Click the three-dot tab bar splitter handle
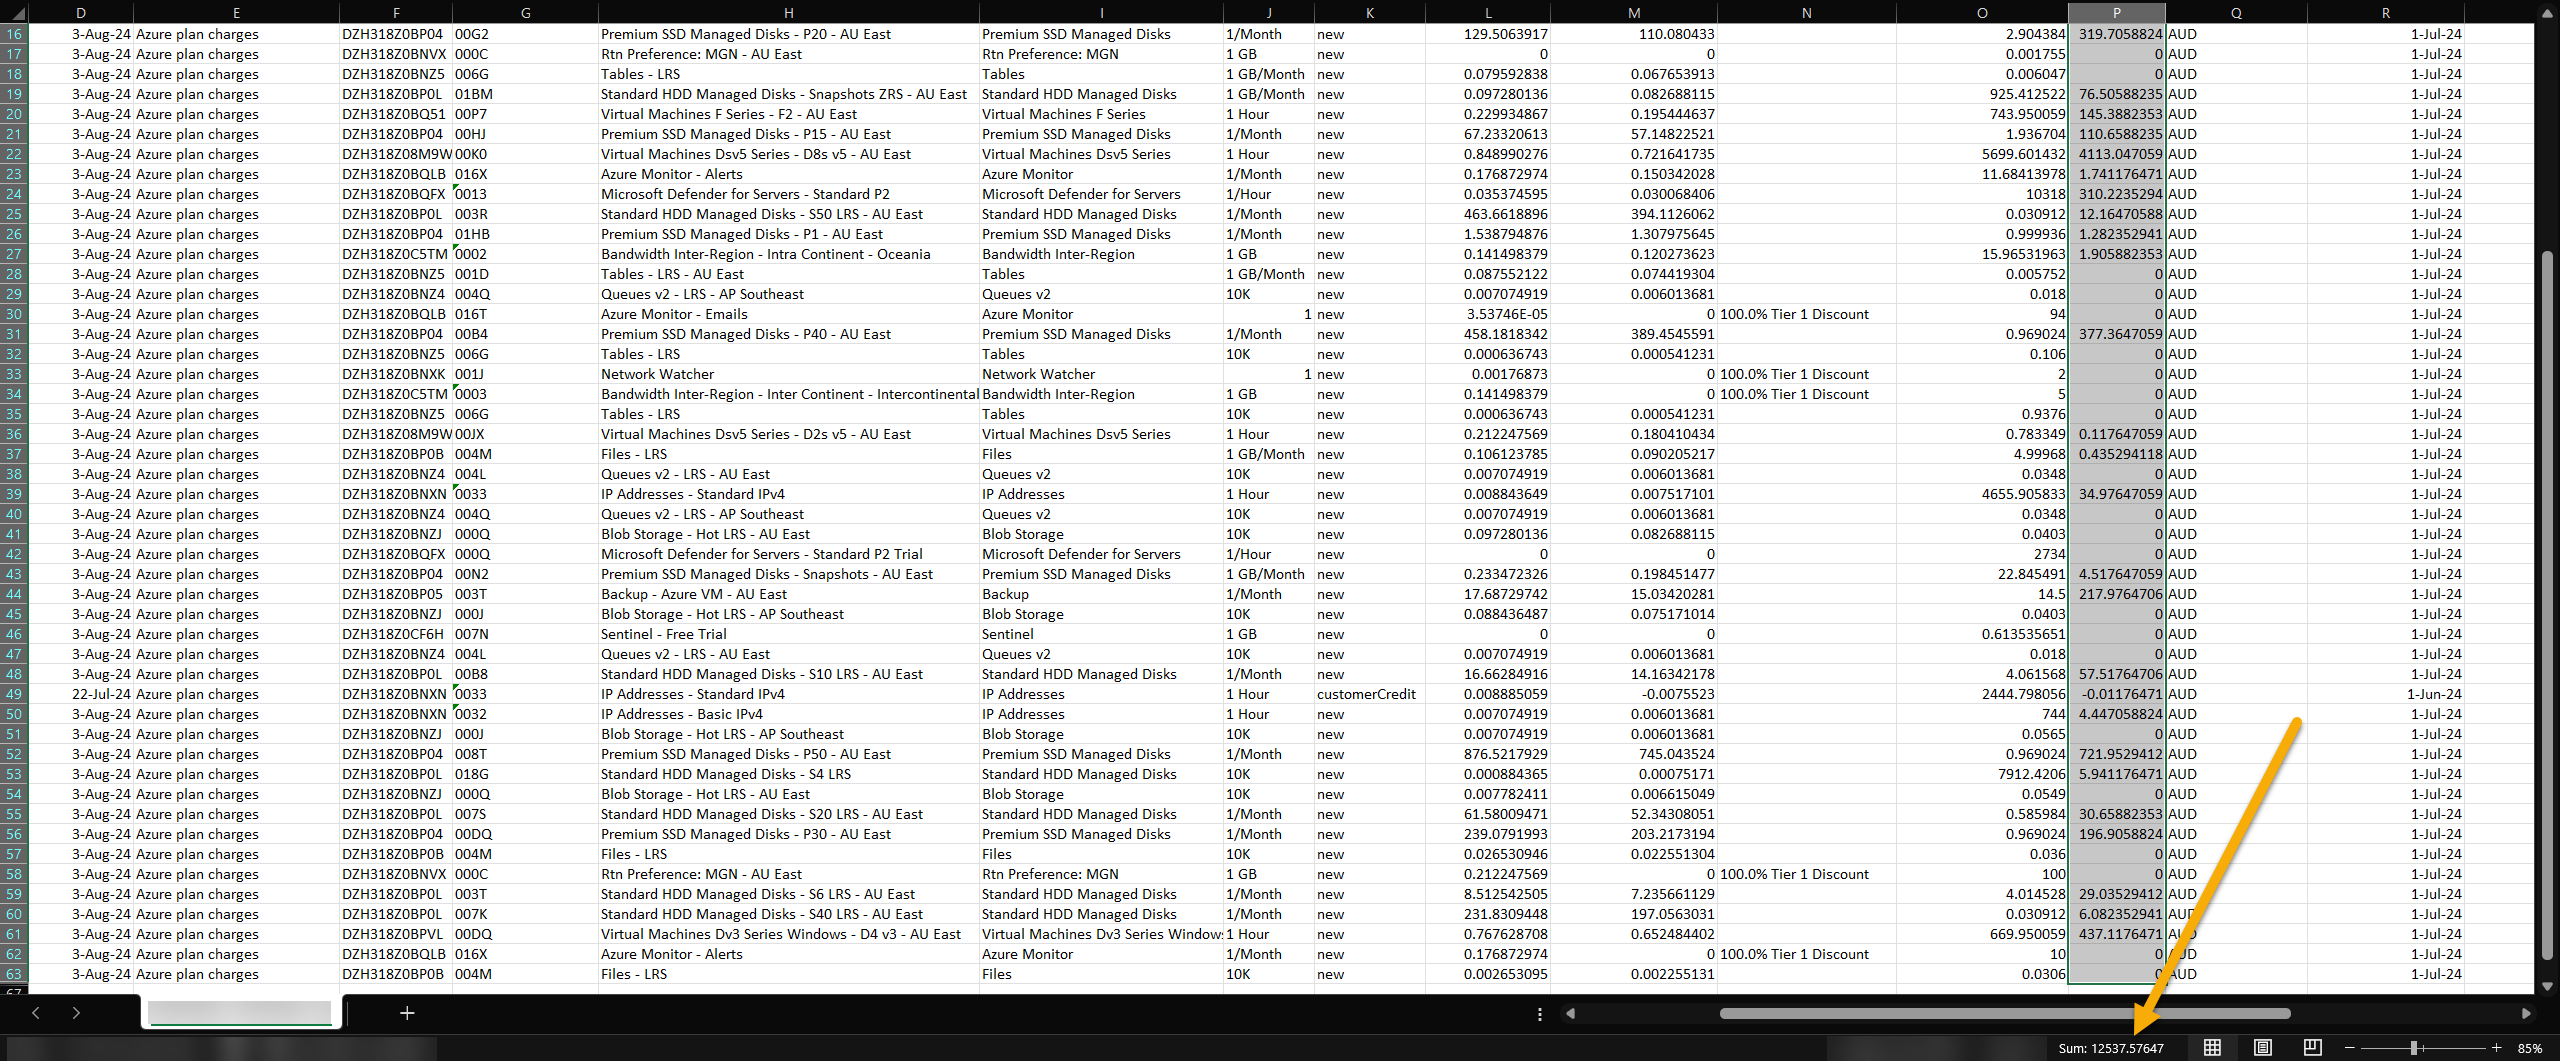This screenshot has height=1061, width=2560. click(x=1539, y=1014)
